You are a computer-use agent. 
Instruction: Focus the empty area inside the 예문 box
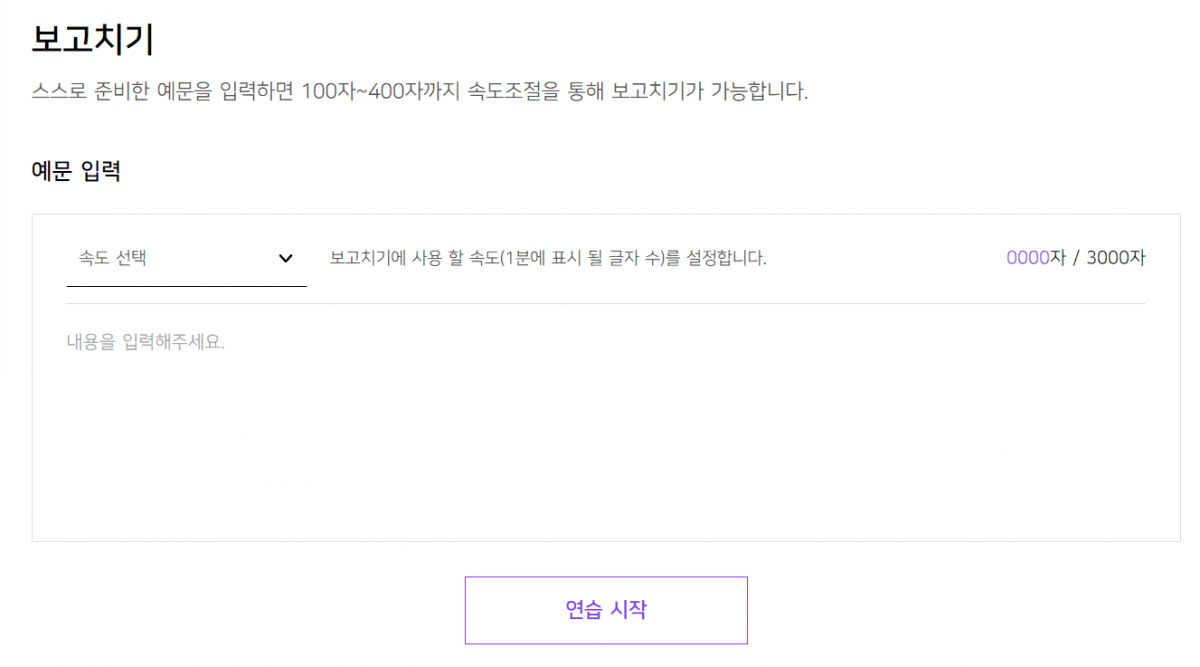606,450
